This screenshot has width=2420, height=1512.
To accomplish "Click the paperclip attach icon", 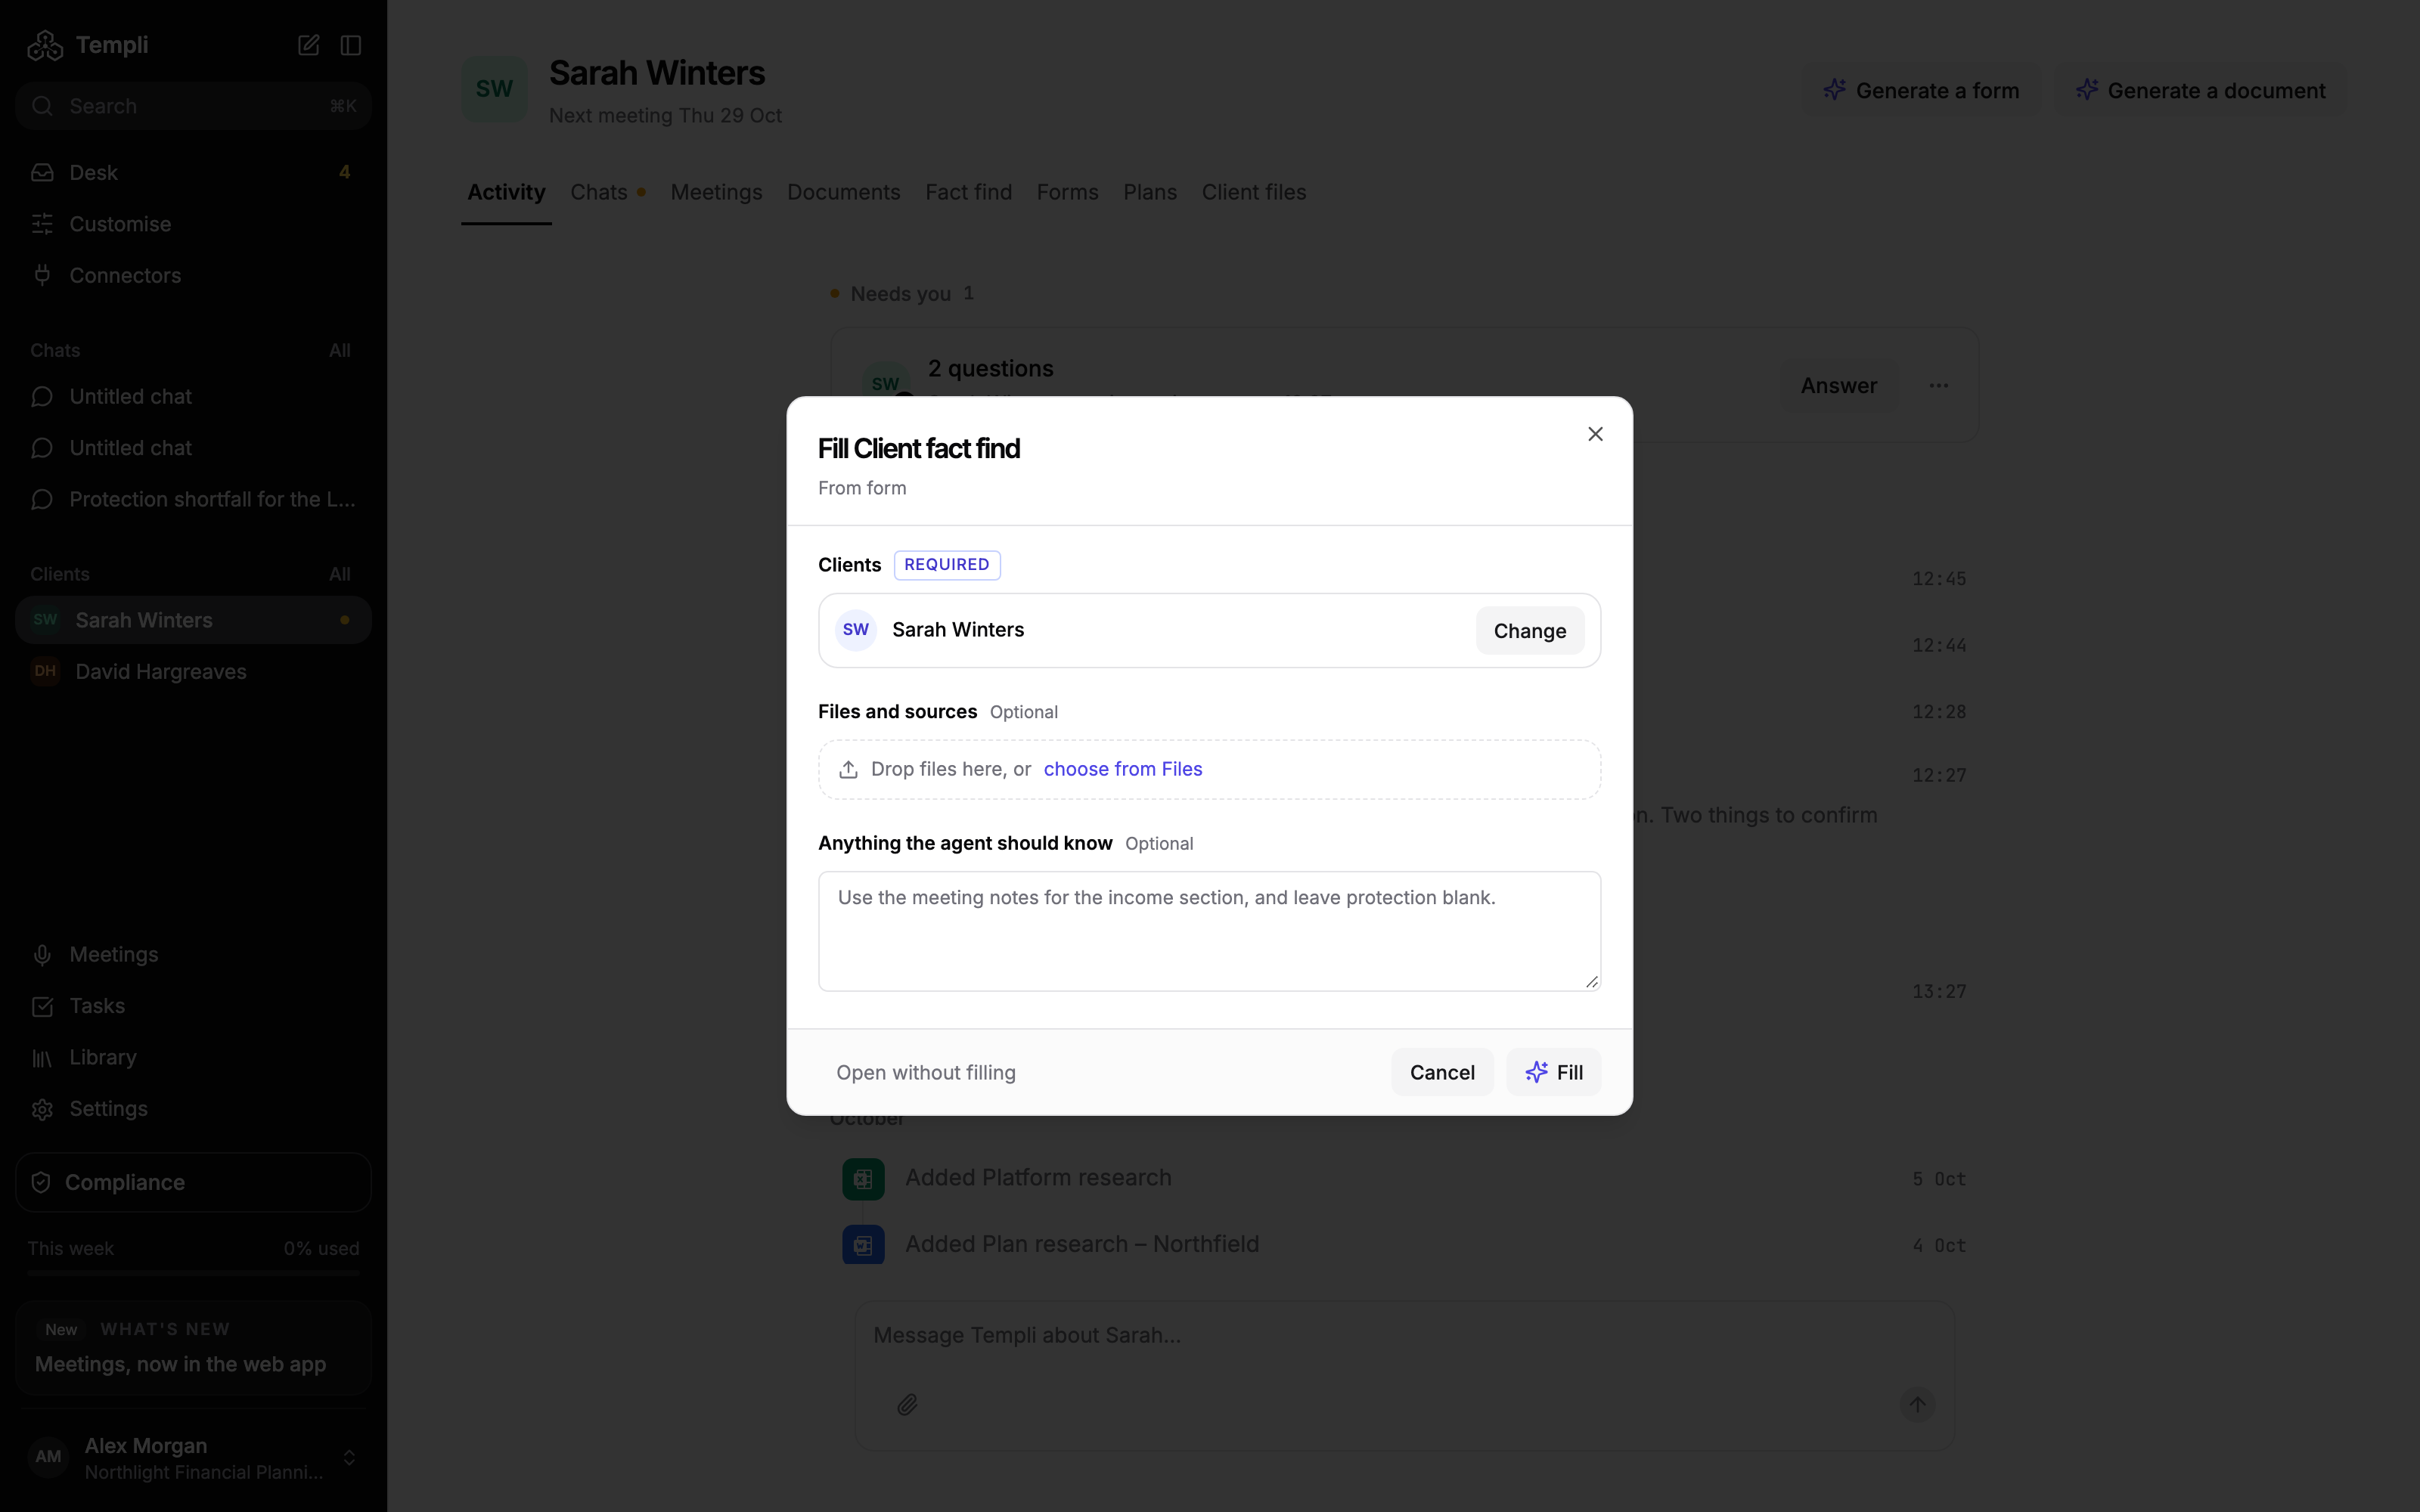I will pos(907,1404).
